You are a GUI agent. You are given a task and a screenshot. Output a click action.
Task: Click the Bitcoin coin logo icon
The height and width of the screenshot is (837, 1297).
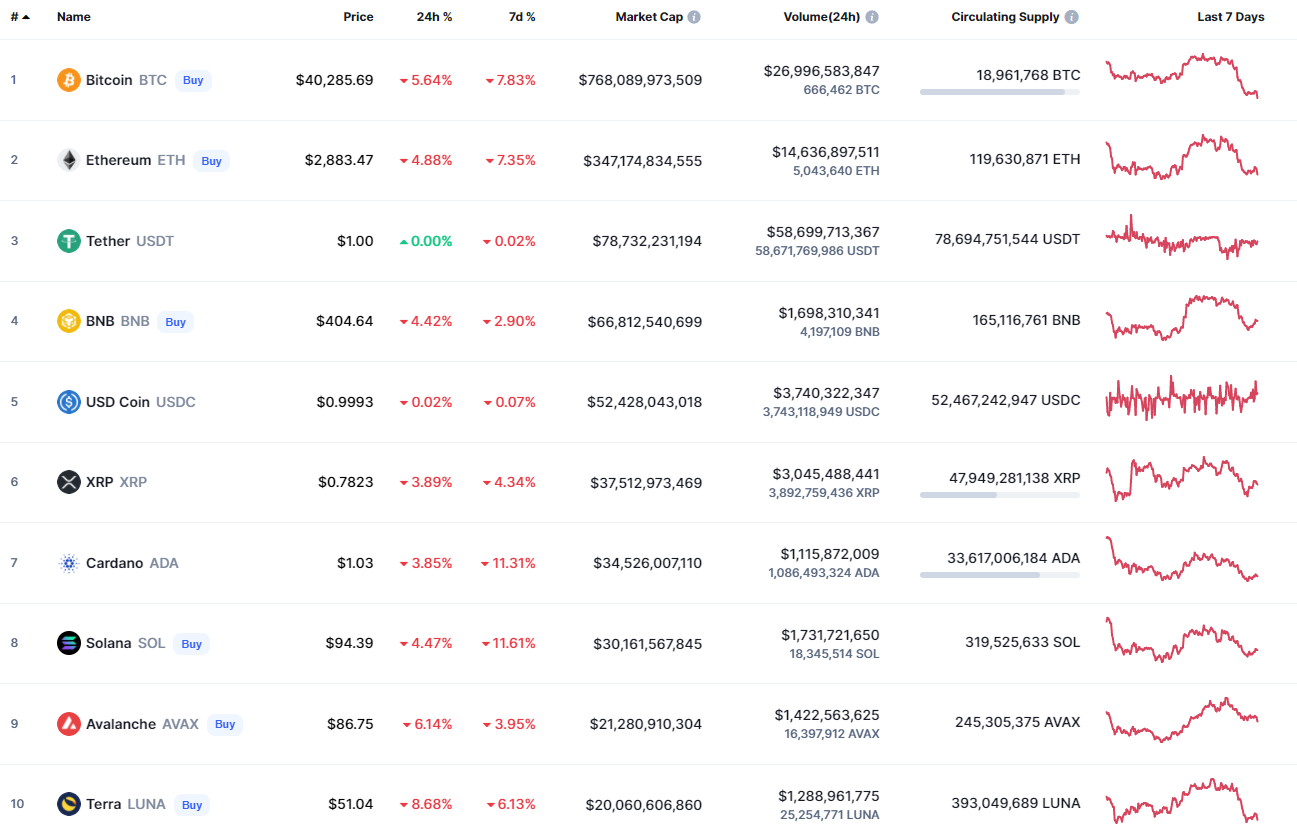69,80
